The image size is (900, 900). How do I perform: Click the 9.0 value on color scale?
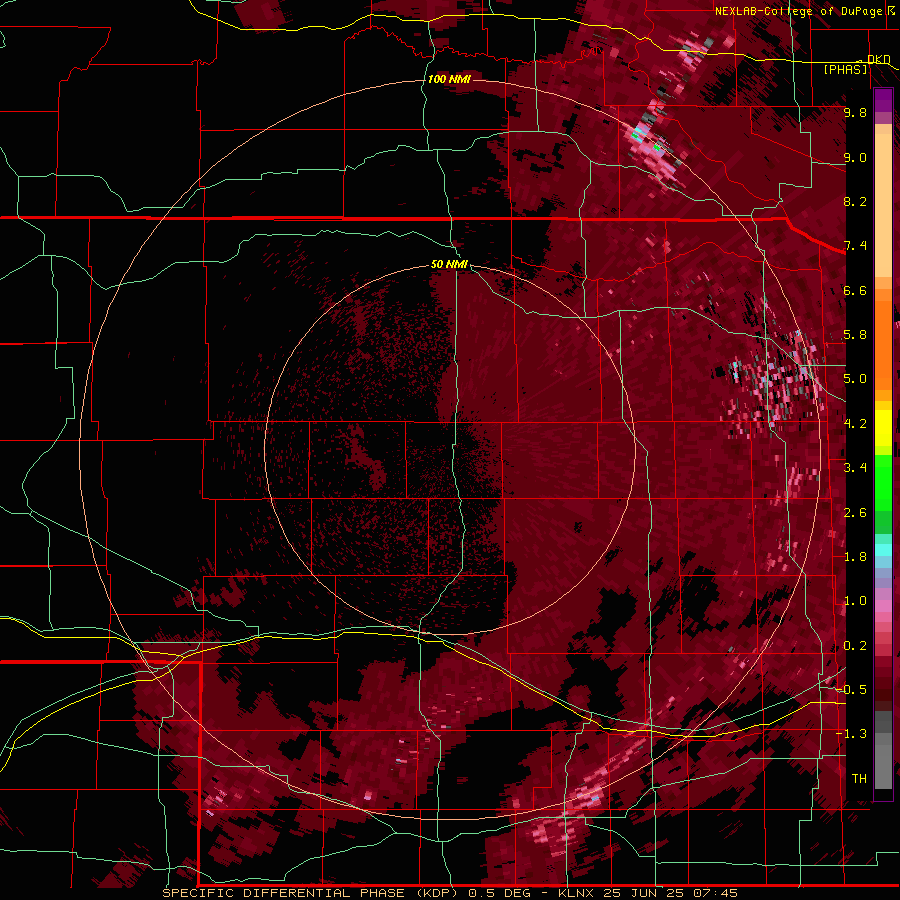point(855,157)
